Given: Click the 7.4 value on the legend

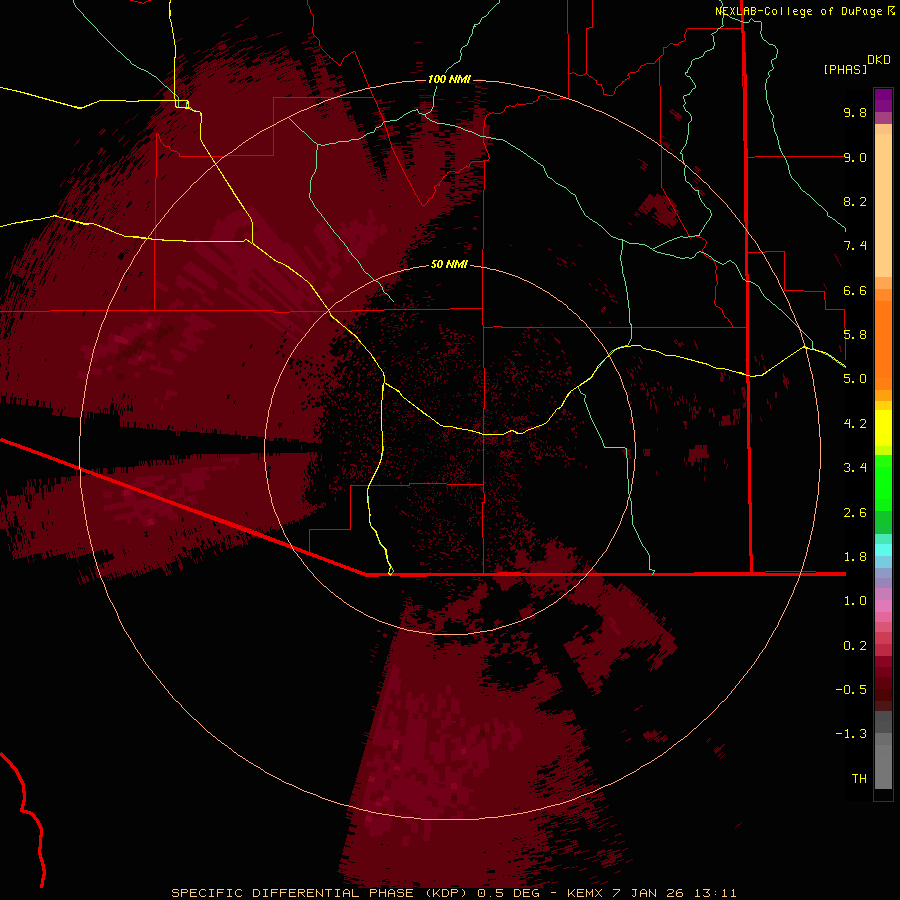Looking at the screenshot, I should (855, 246).
